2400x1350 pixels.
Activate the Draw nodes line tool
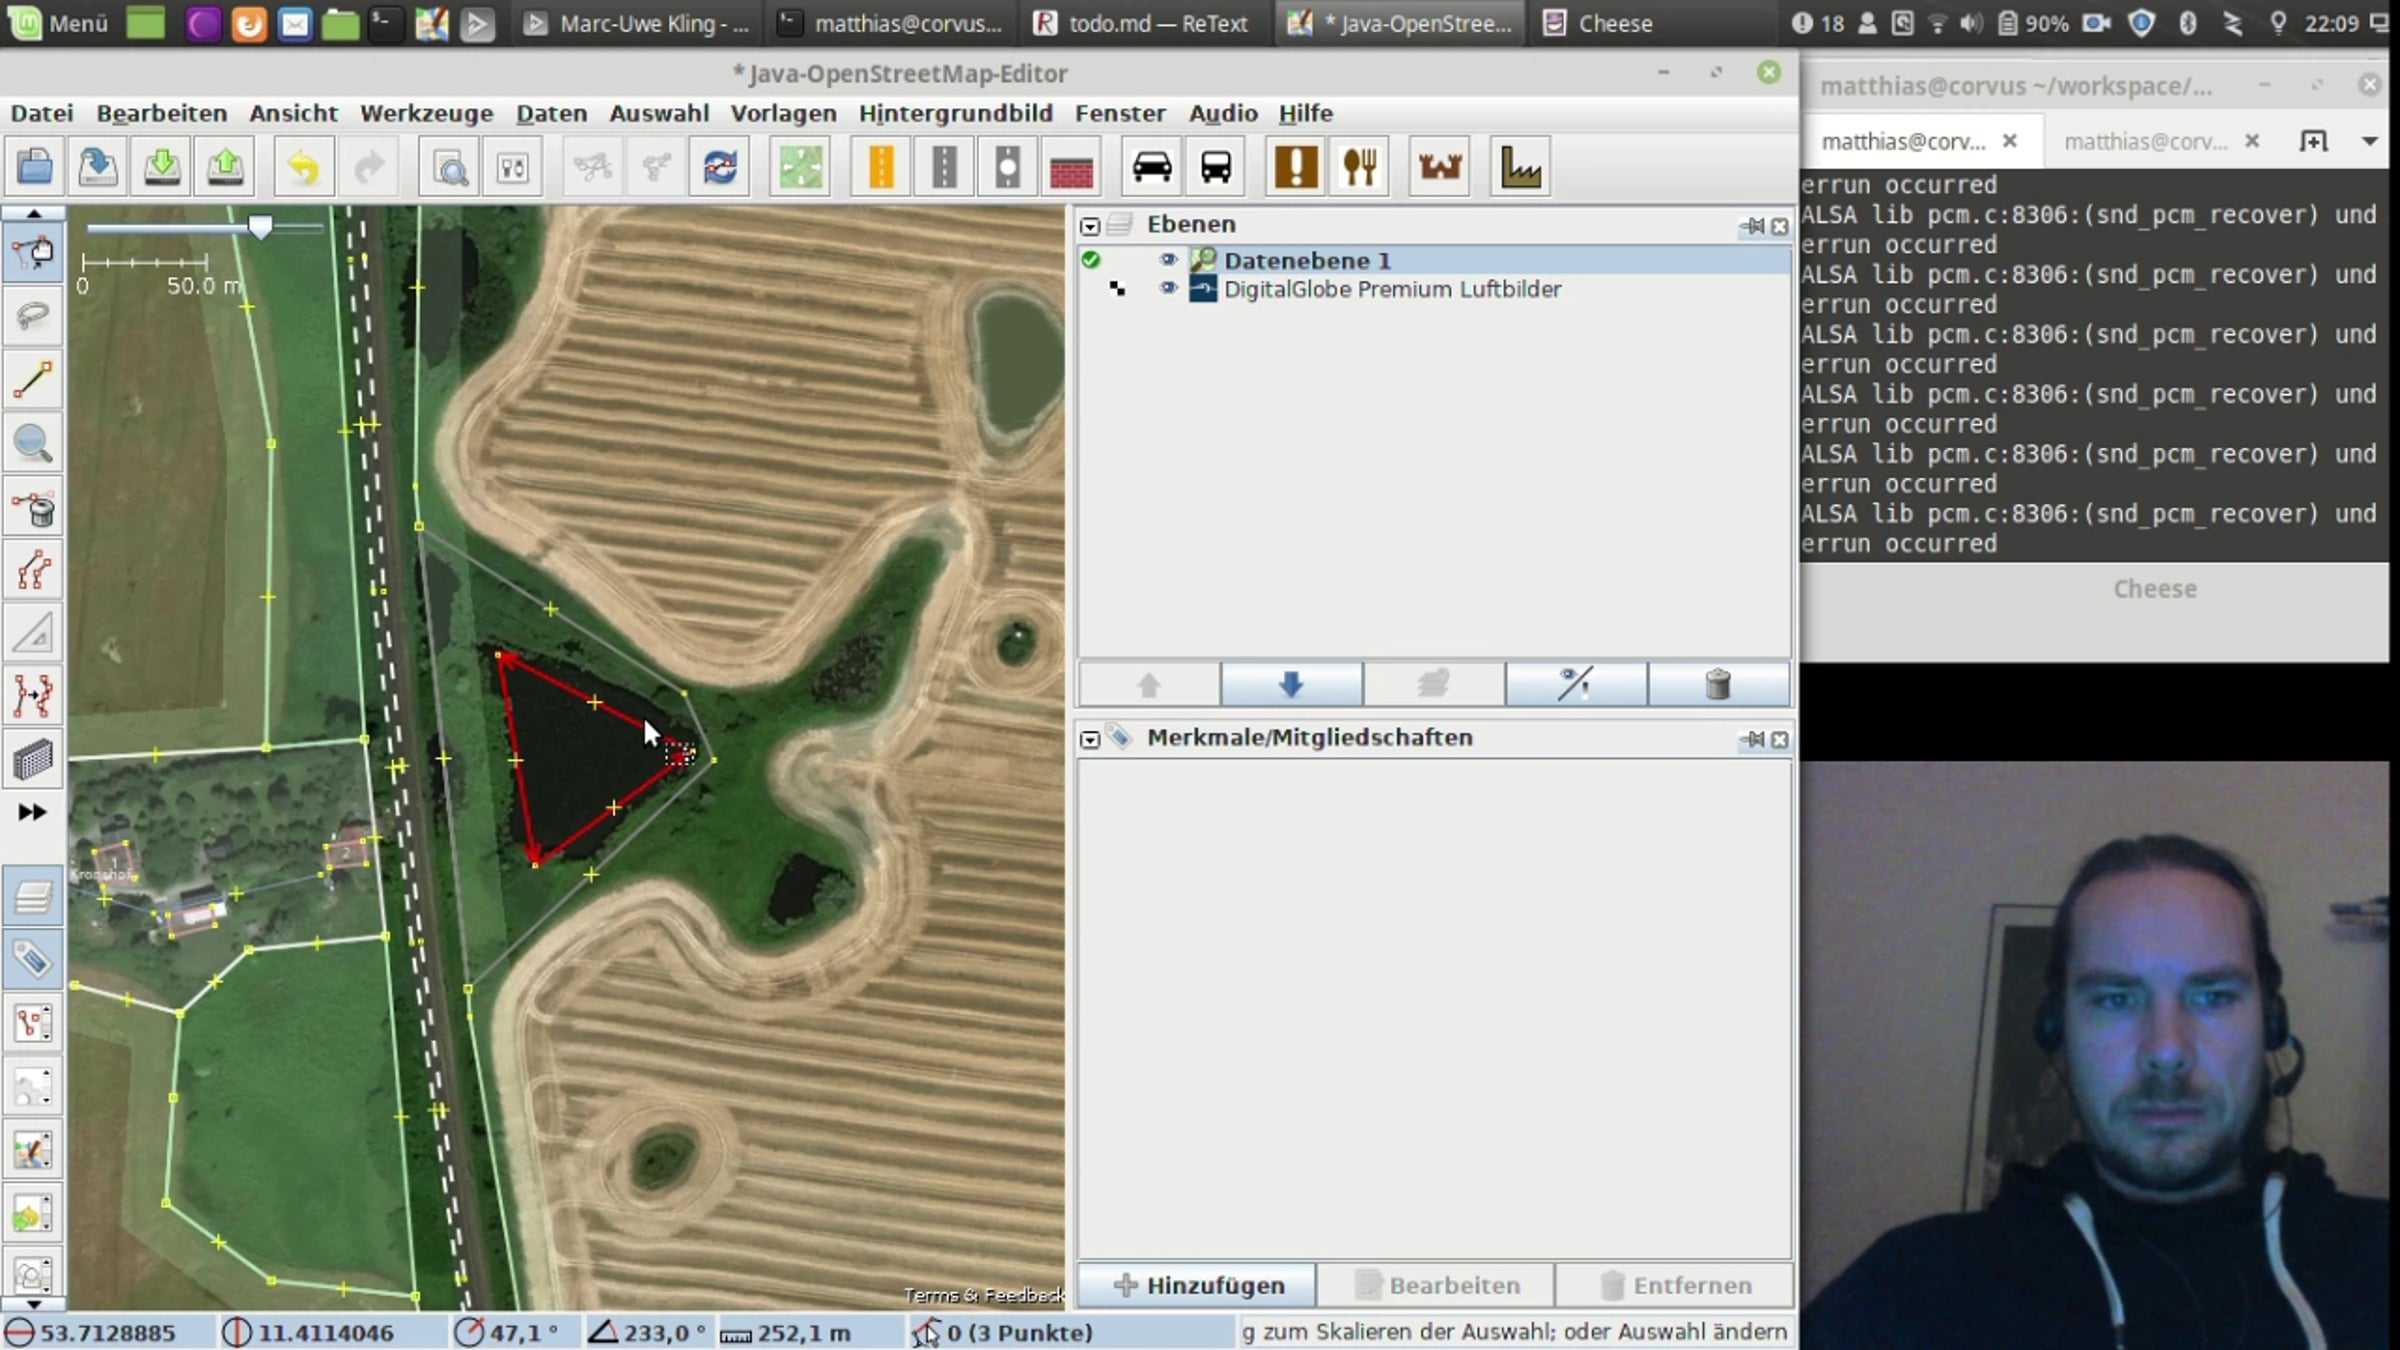(x=33, y=380)
